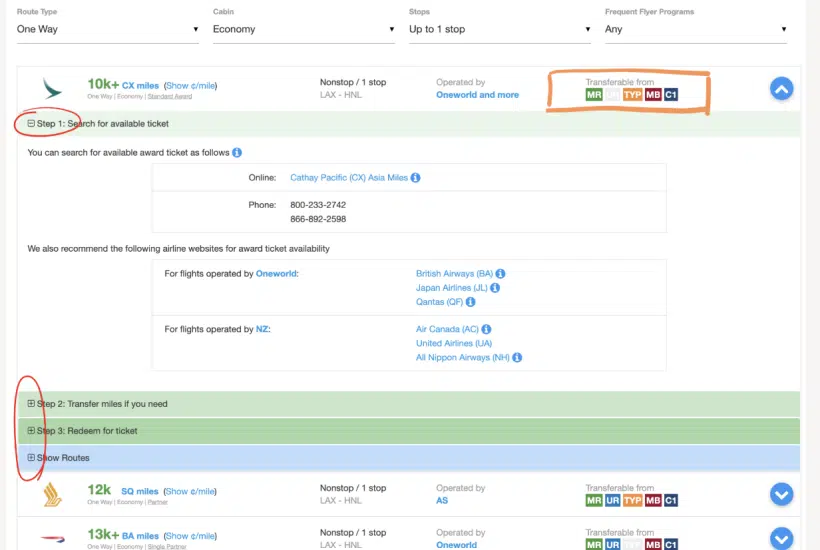
Task: Click info icon next to British Airways (BA)
Action: (501, 273)
